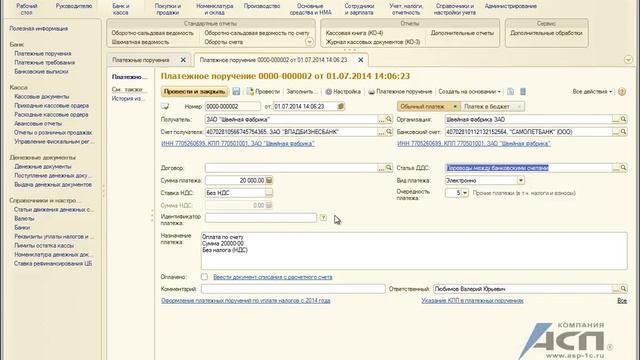The image size is (640, 360).
Task: Open selection ellipsis in Получатель field
Action: pos(381,119)
